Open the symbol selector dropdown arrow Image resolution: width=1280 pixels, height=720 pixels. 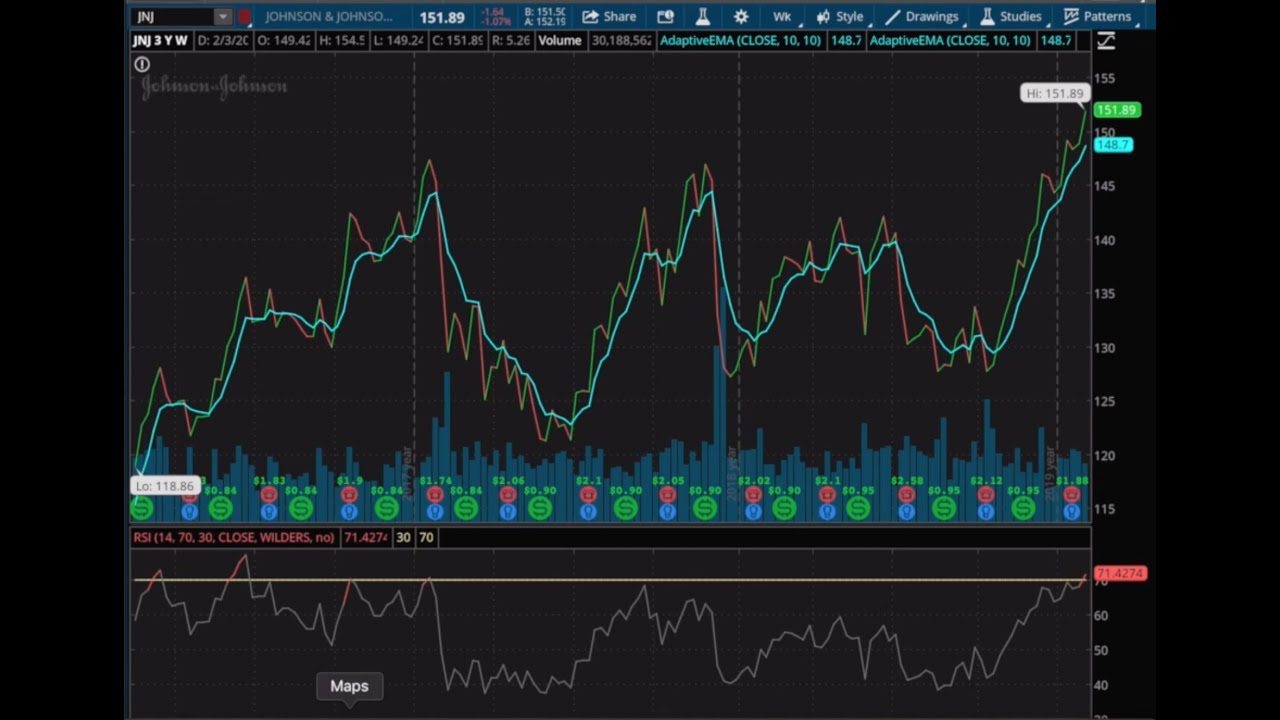click(223, 17)
